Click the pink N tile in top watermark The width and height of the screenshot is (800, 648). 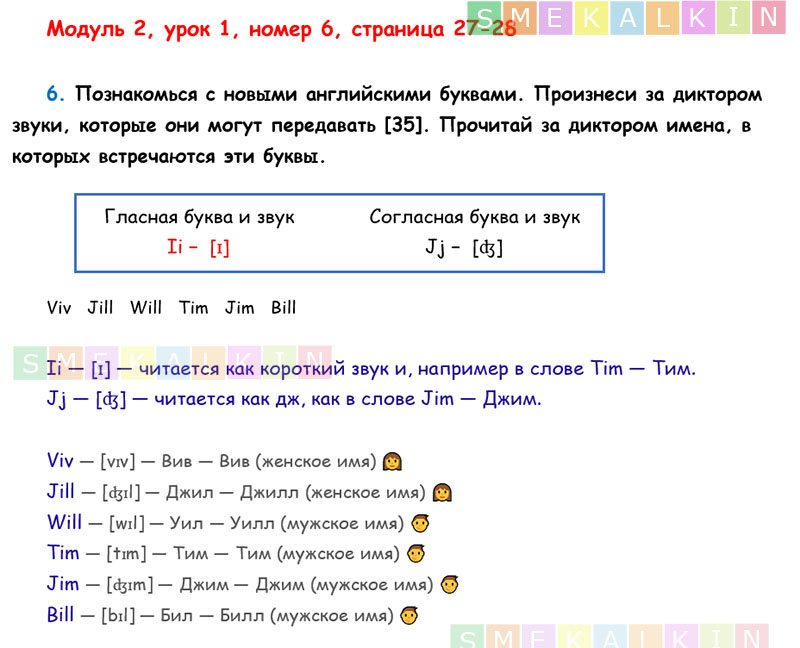[x=767, y=17]
